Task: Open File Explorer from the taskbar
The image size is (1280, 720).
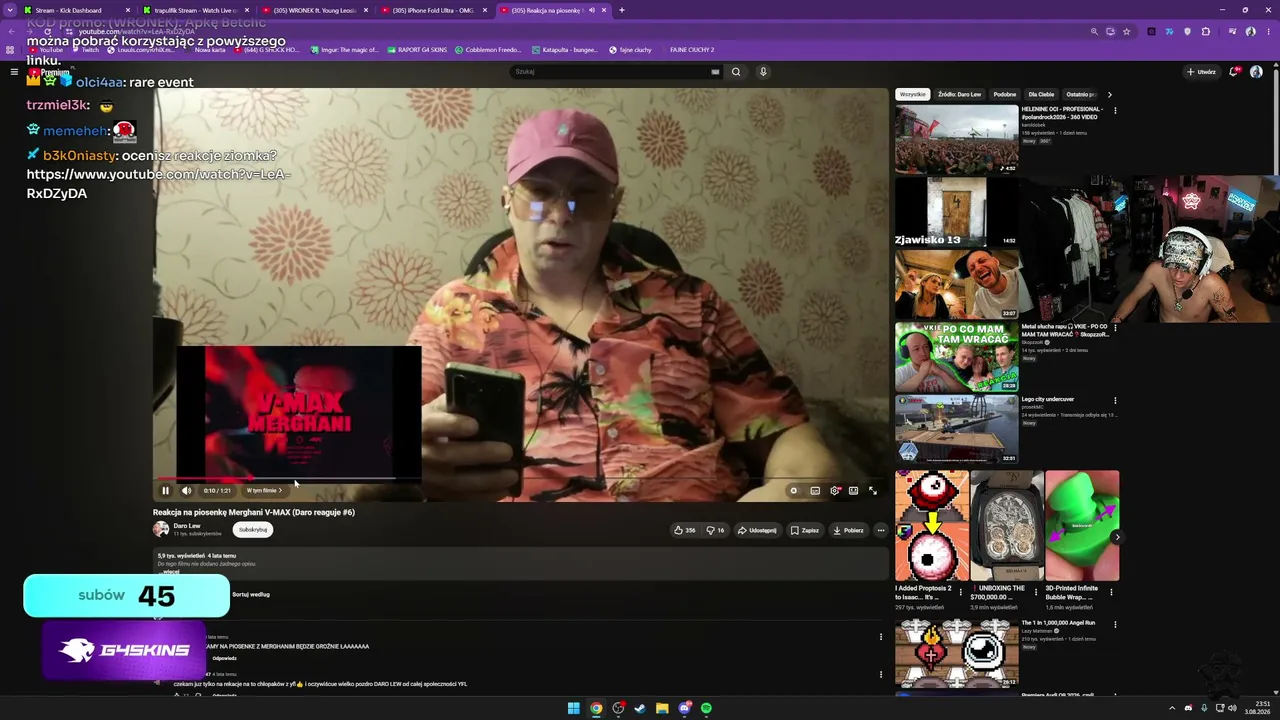Action: pos(662,708)
